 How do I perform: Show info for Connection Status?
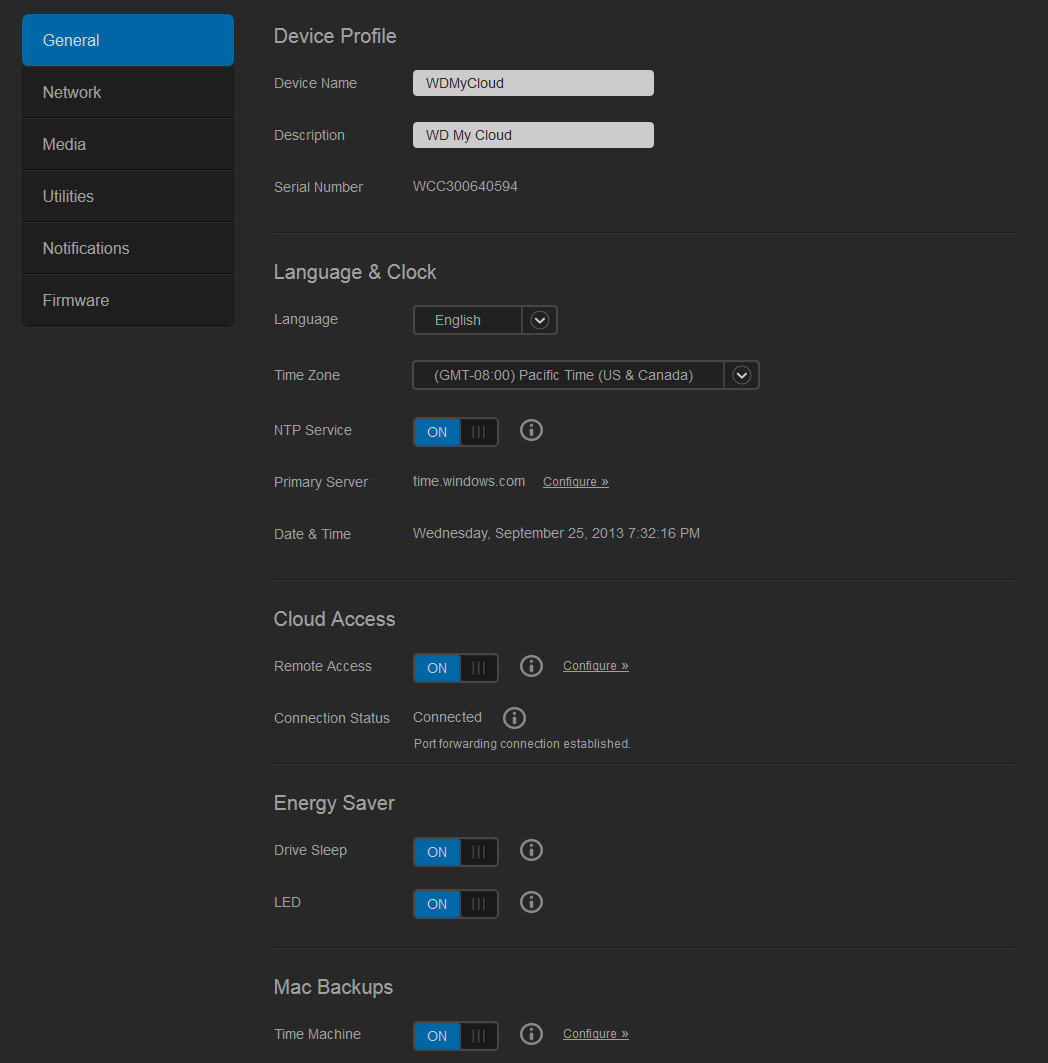click(x=515, y=717)
